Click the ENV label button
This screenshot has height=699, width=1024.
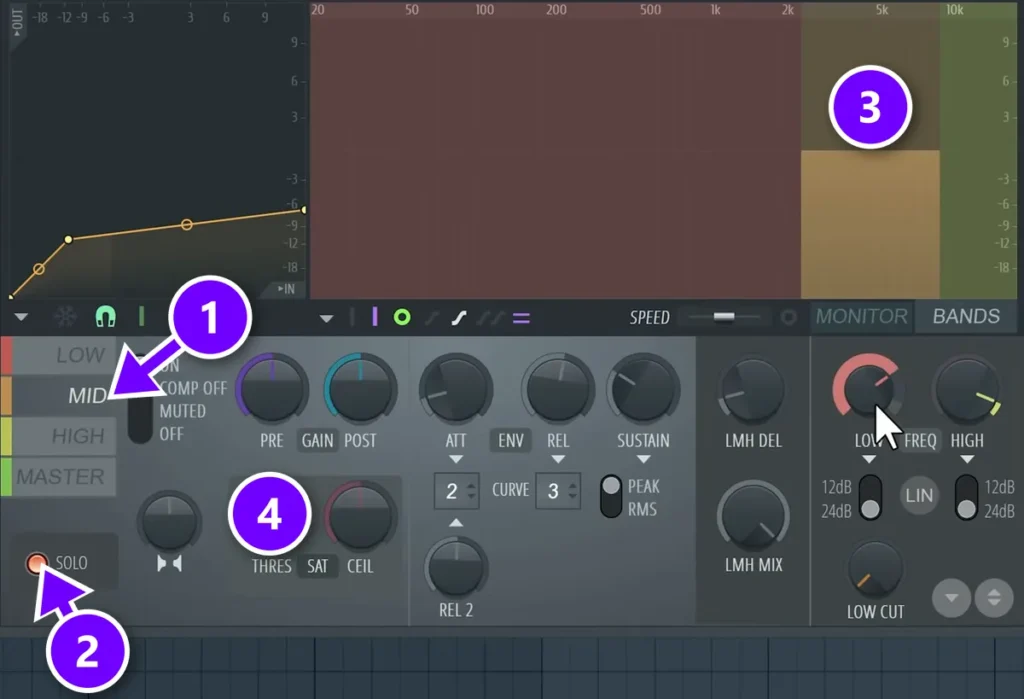tap(511, 441)
